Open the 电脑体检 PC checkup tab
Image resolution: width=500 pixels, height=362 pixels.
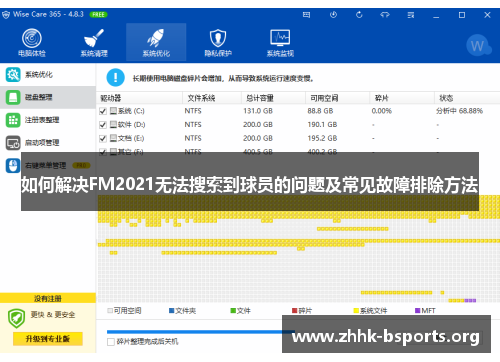(32, 43)
